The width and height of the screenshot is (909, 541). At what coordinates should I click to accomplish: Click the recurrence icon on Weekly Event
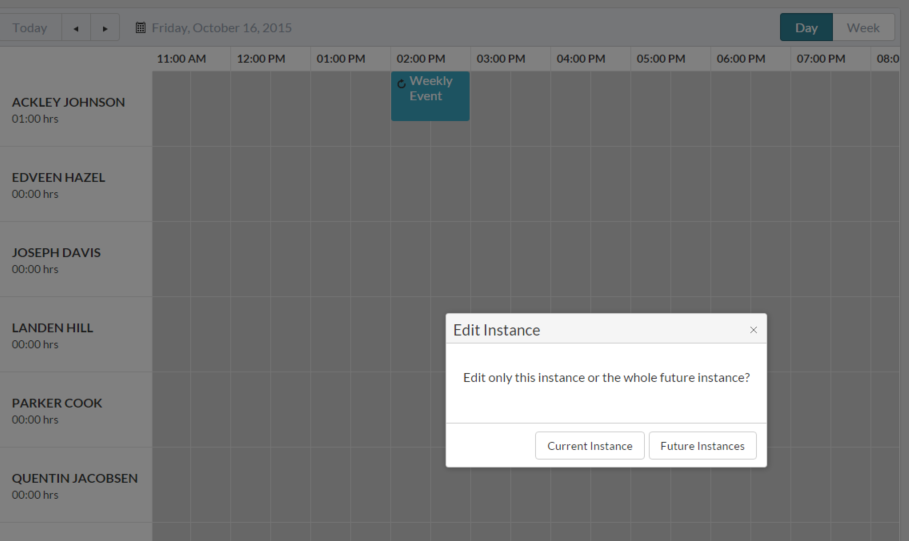click(x=401, y=84)
